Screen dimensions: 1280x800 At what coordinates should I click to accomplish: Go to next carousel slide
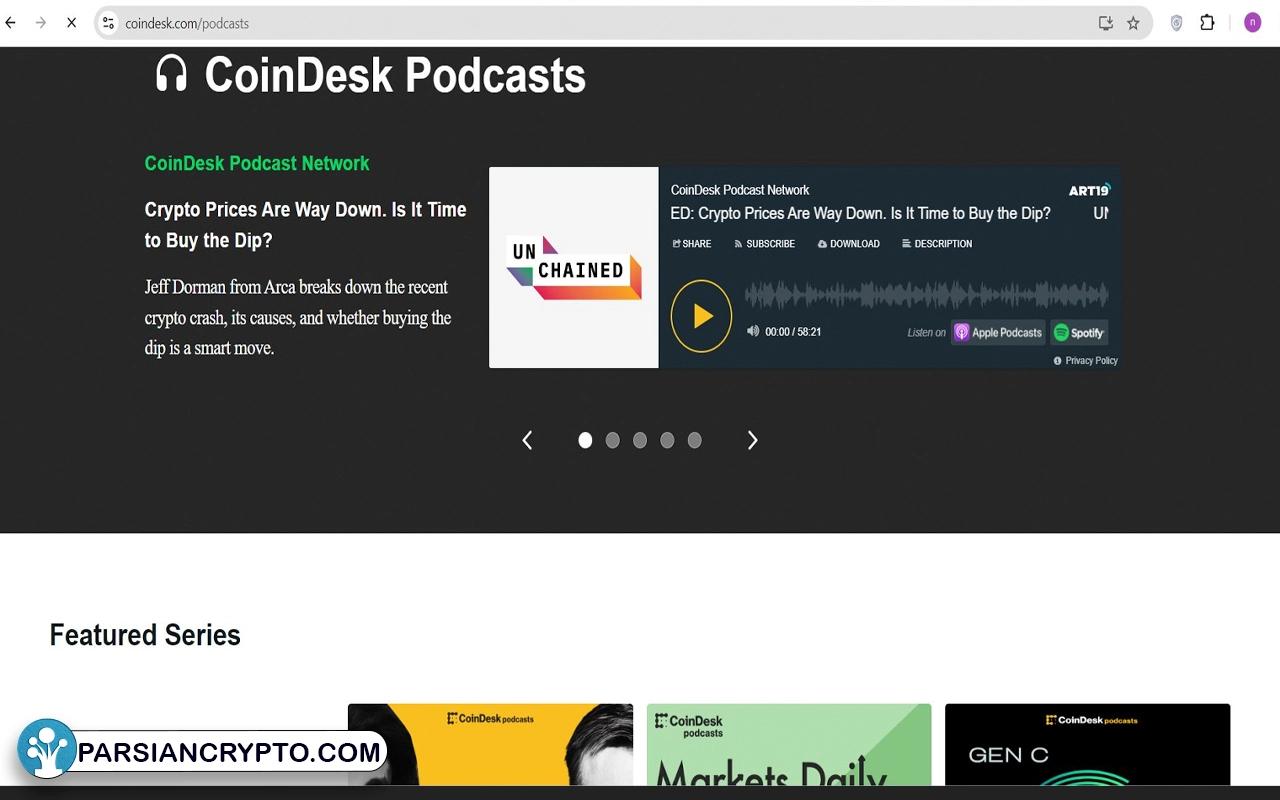pos(753,440)
